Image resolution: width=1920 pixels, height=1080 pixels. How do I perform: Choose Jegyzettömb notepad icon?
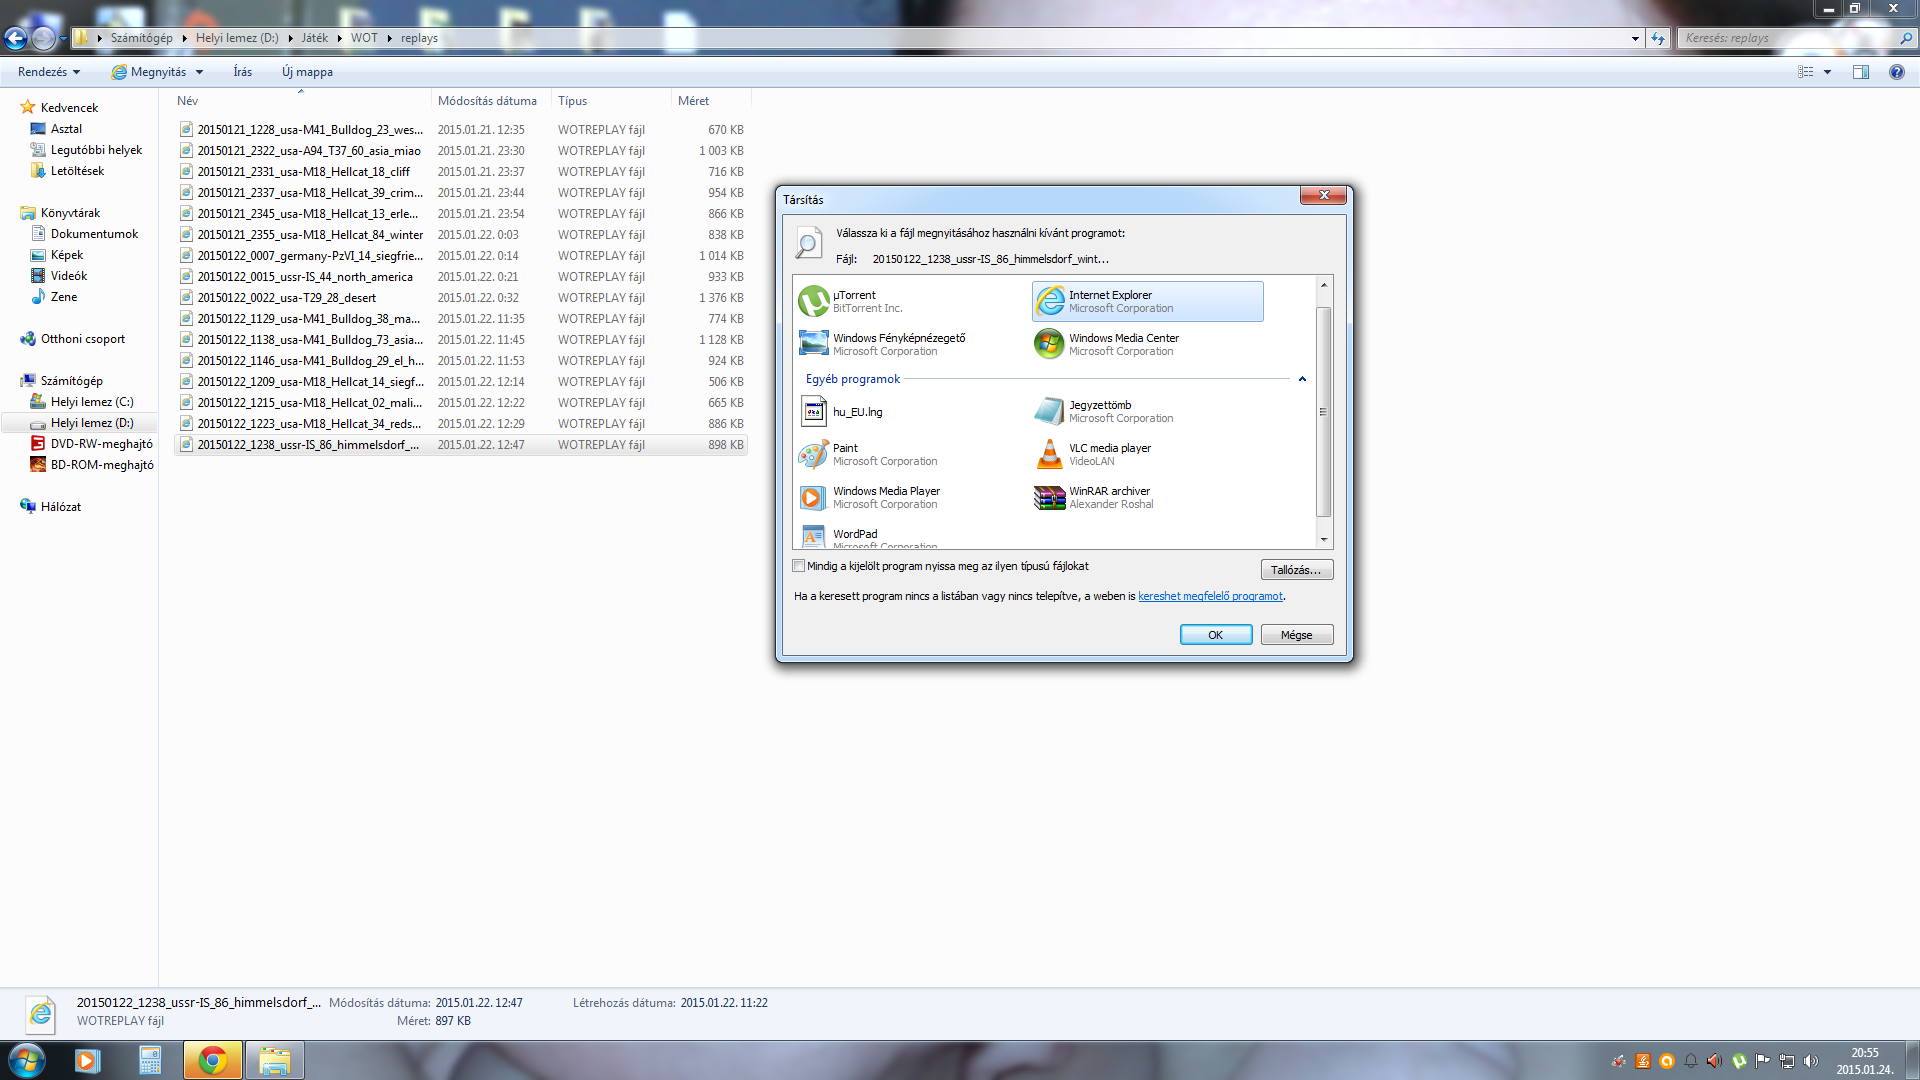[x=1049, y=411]
